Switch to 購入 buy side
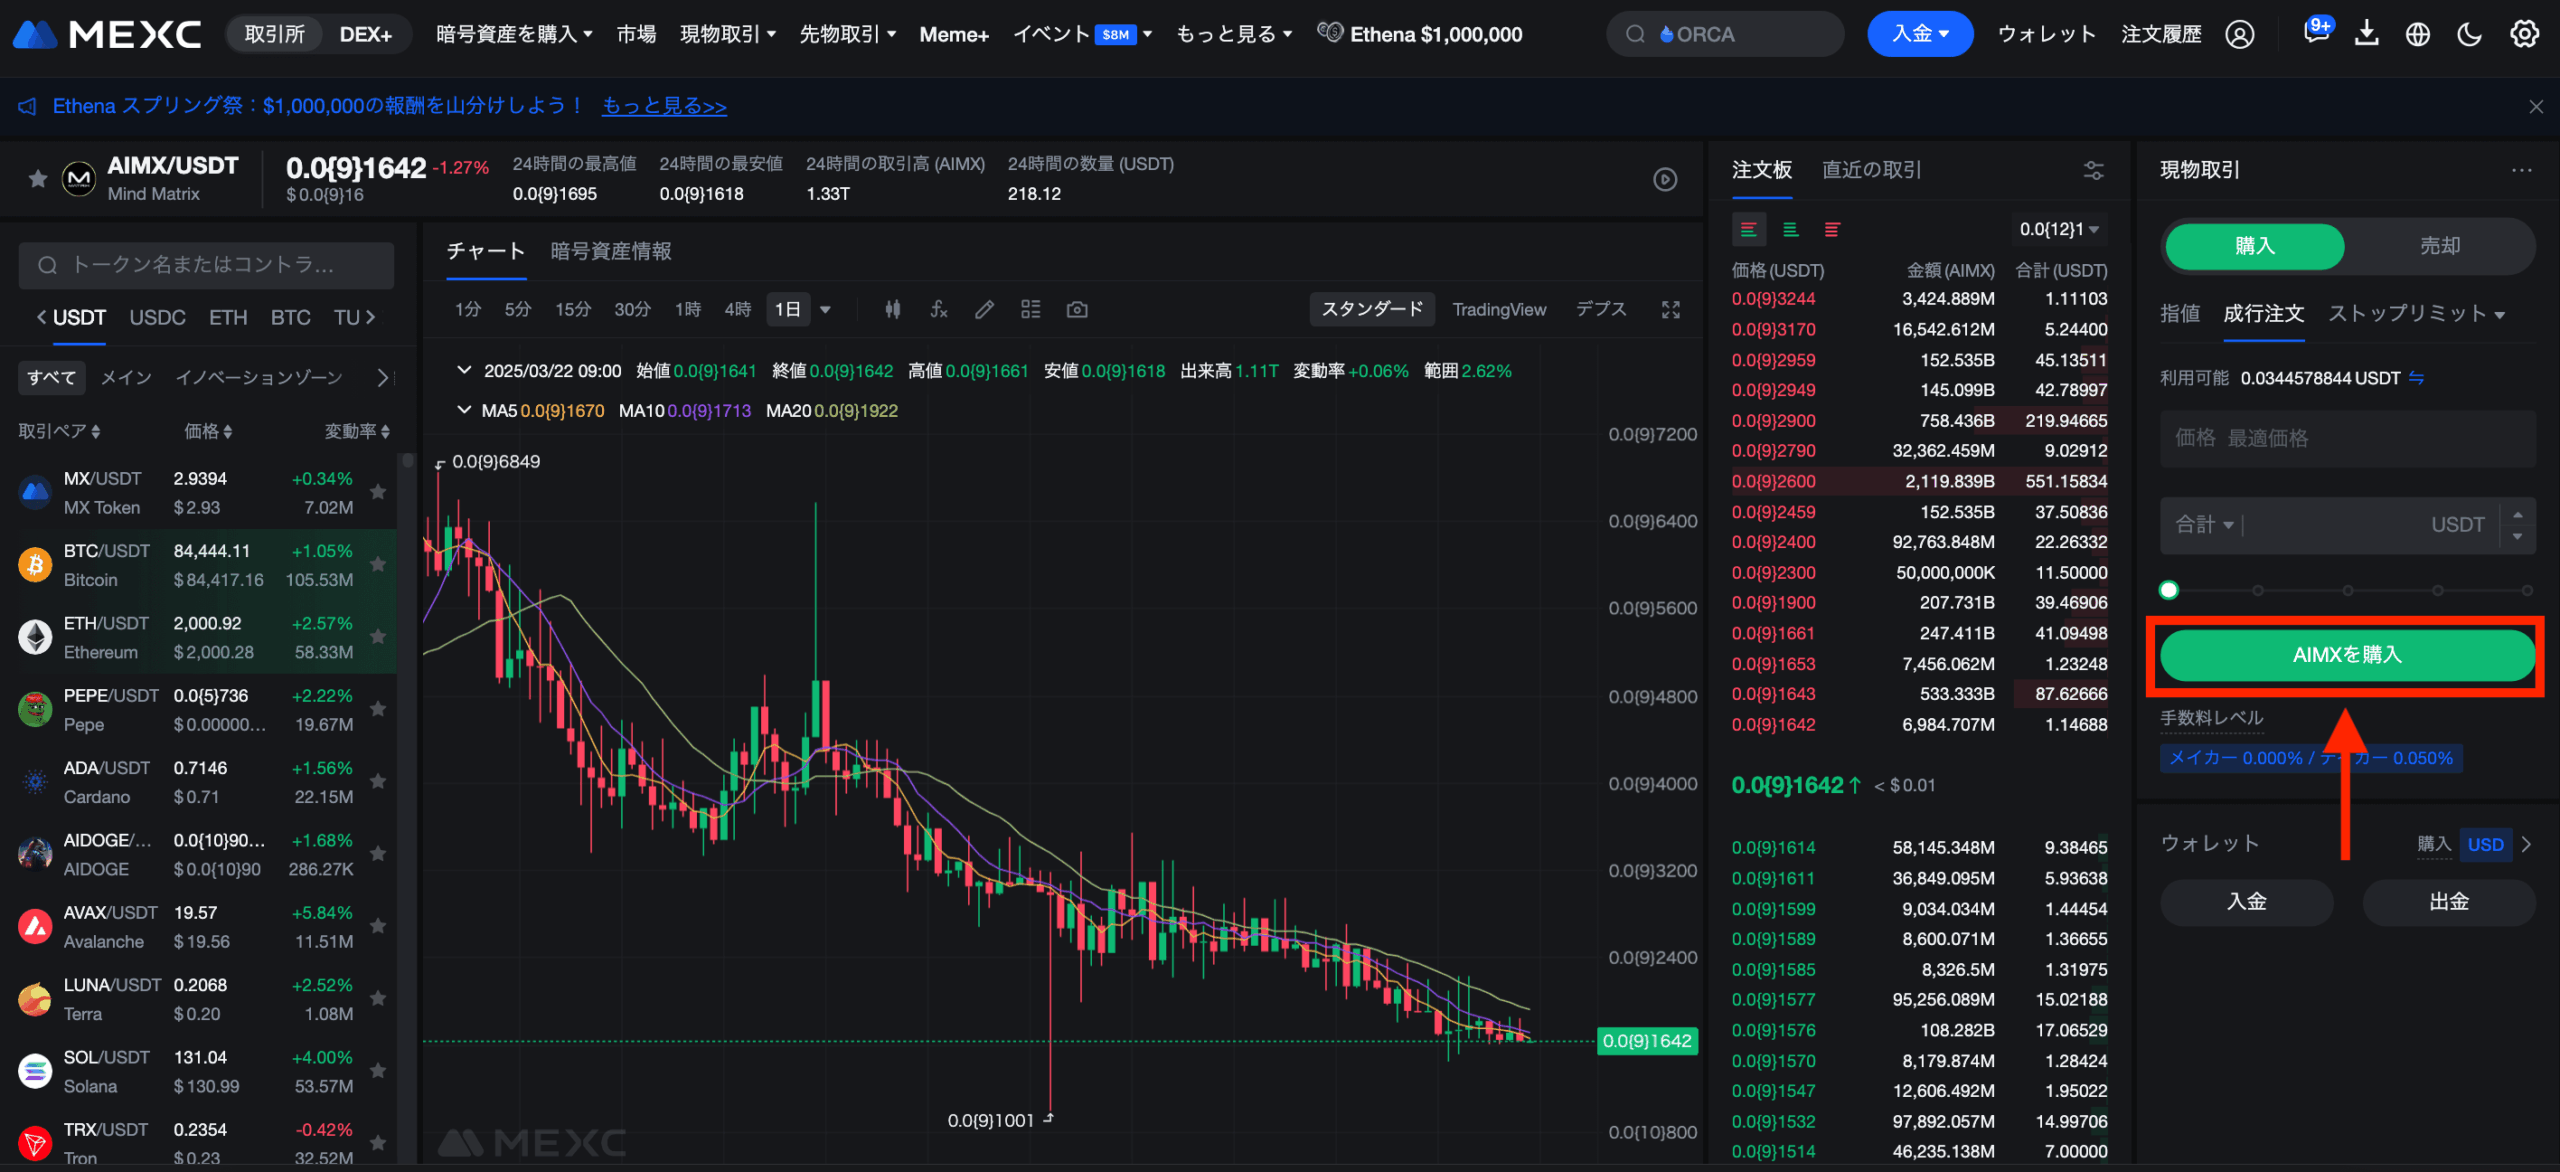The image size is (2560, 1172). coord(2254,246)
